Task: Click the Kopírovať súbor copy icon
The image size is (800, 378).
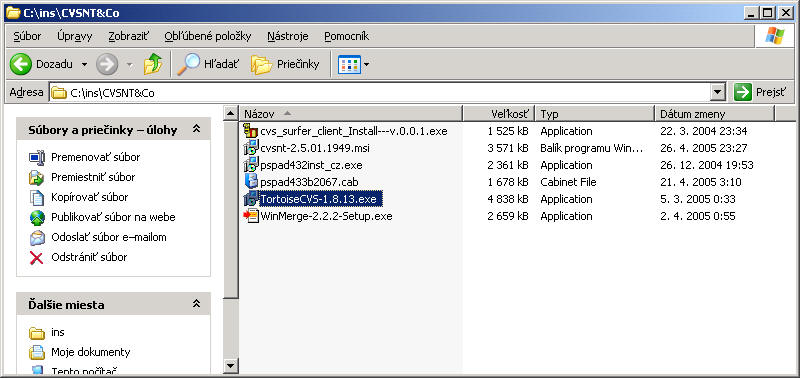Action: (x=37, y=197)
